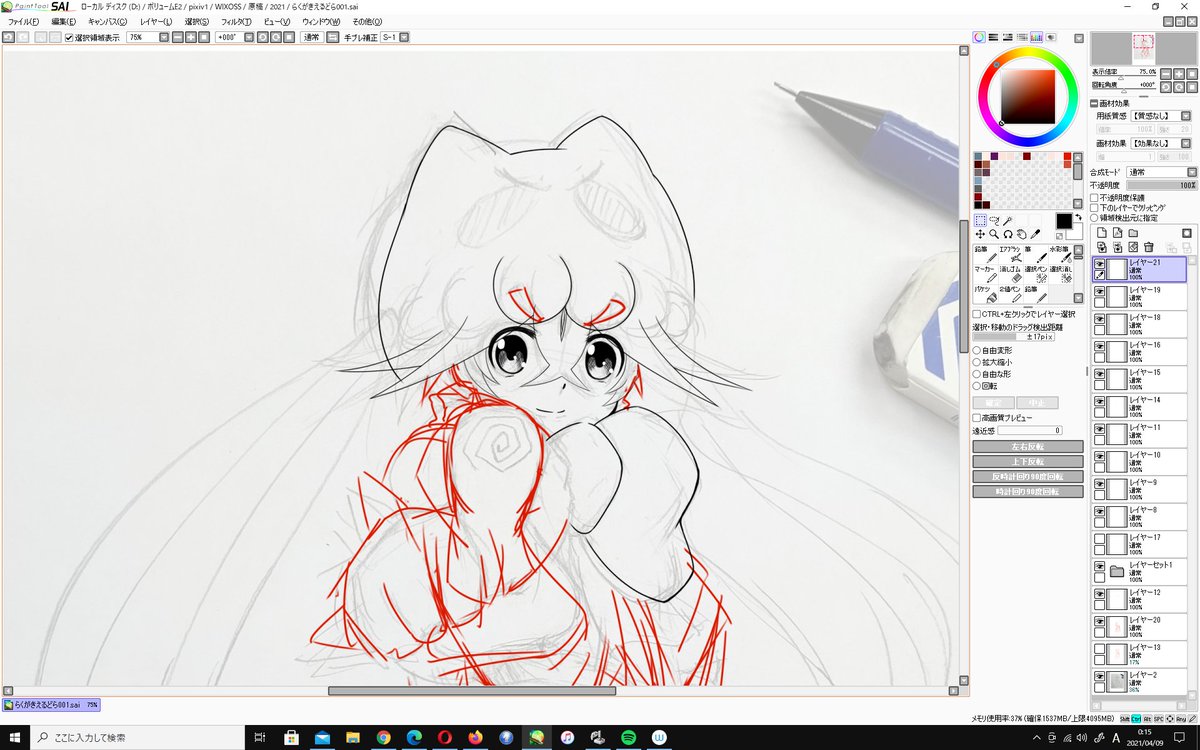Toggle the swatches panel icon
Viewport: 1200px width, 750px height.
(1036, 37)
